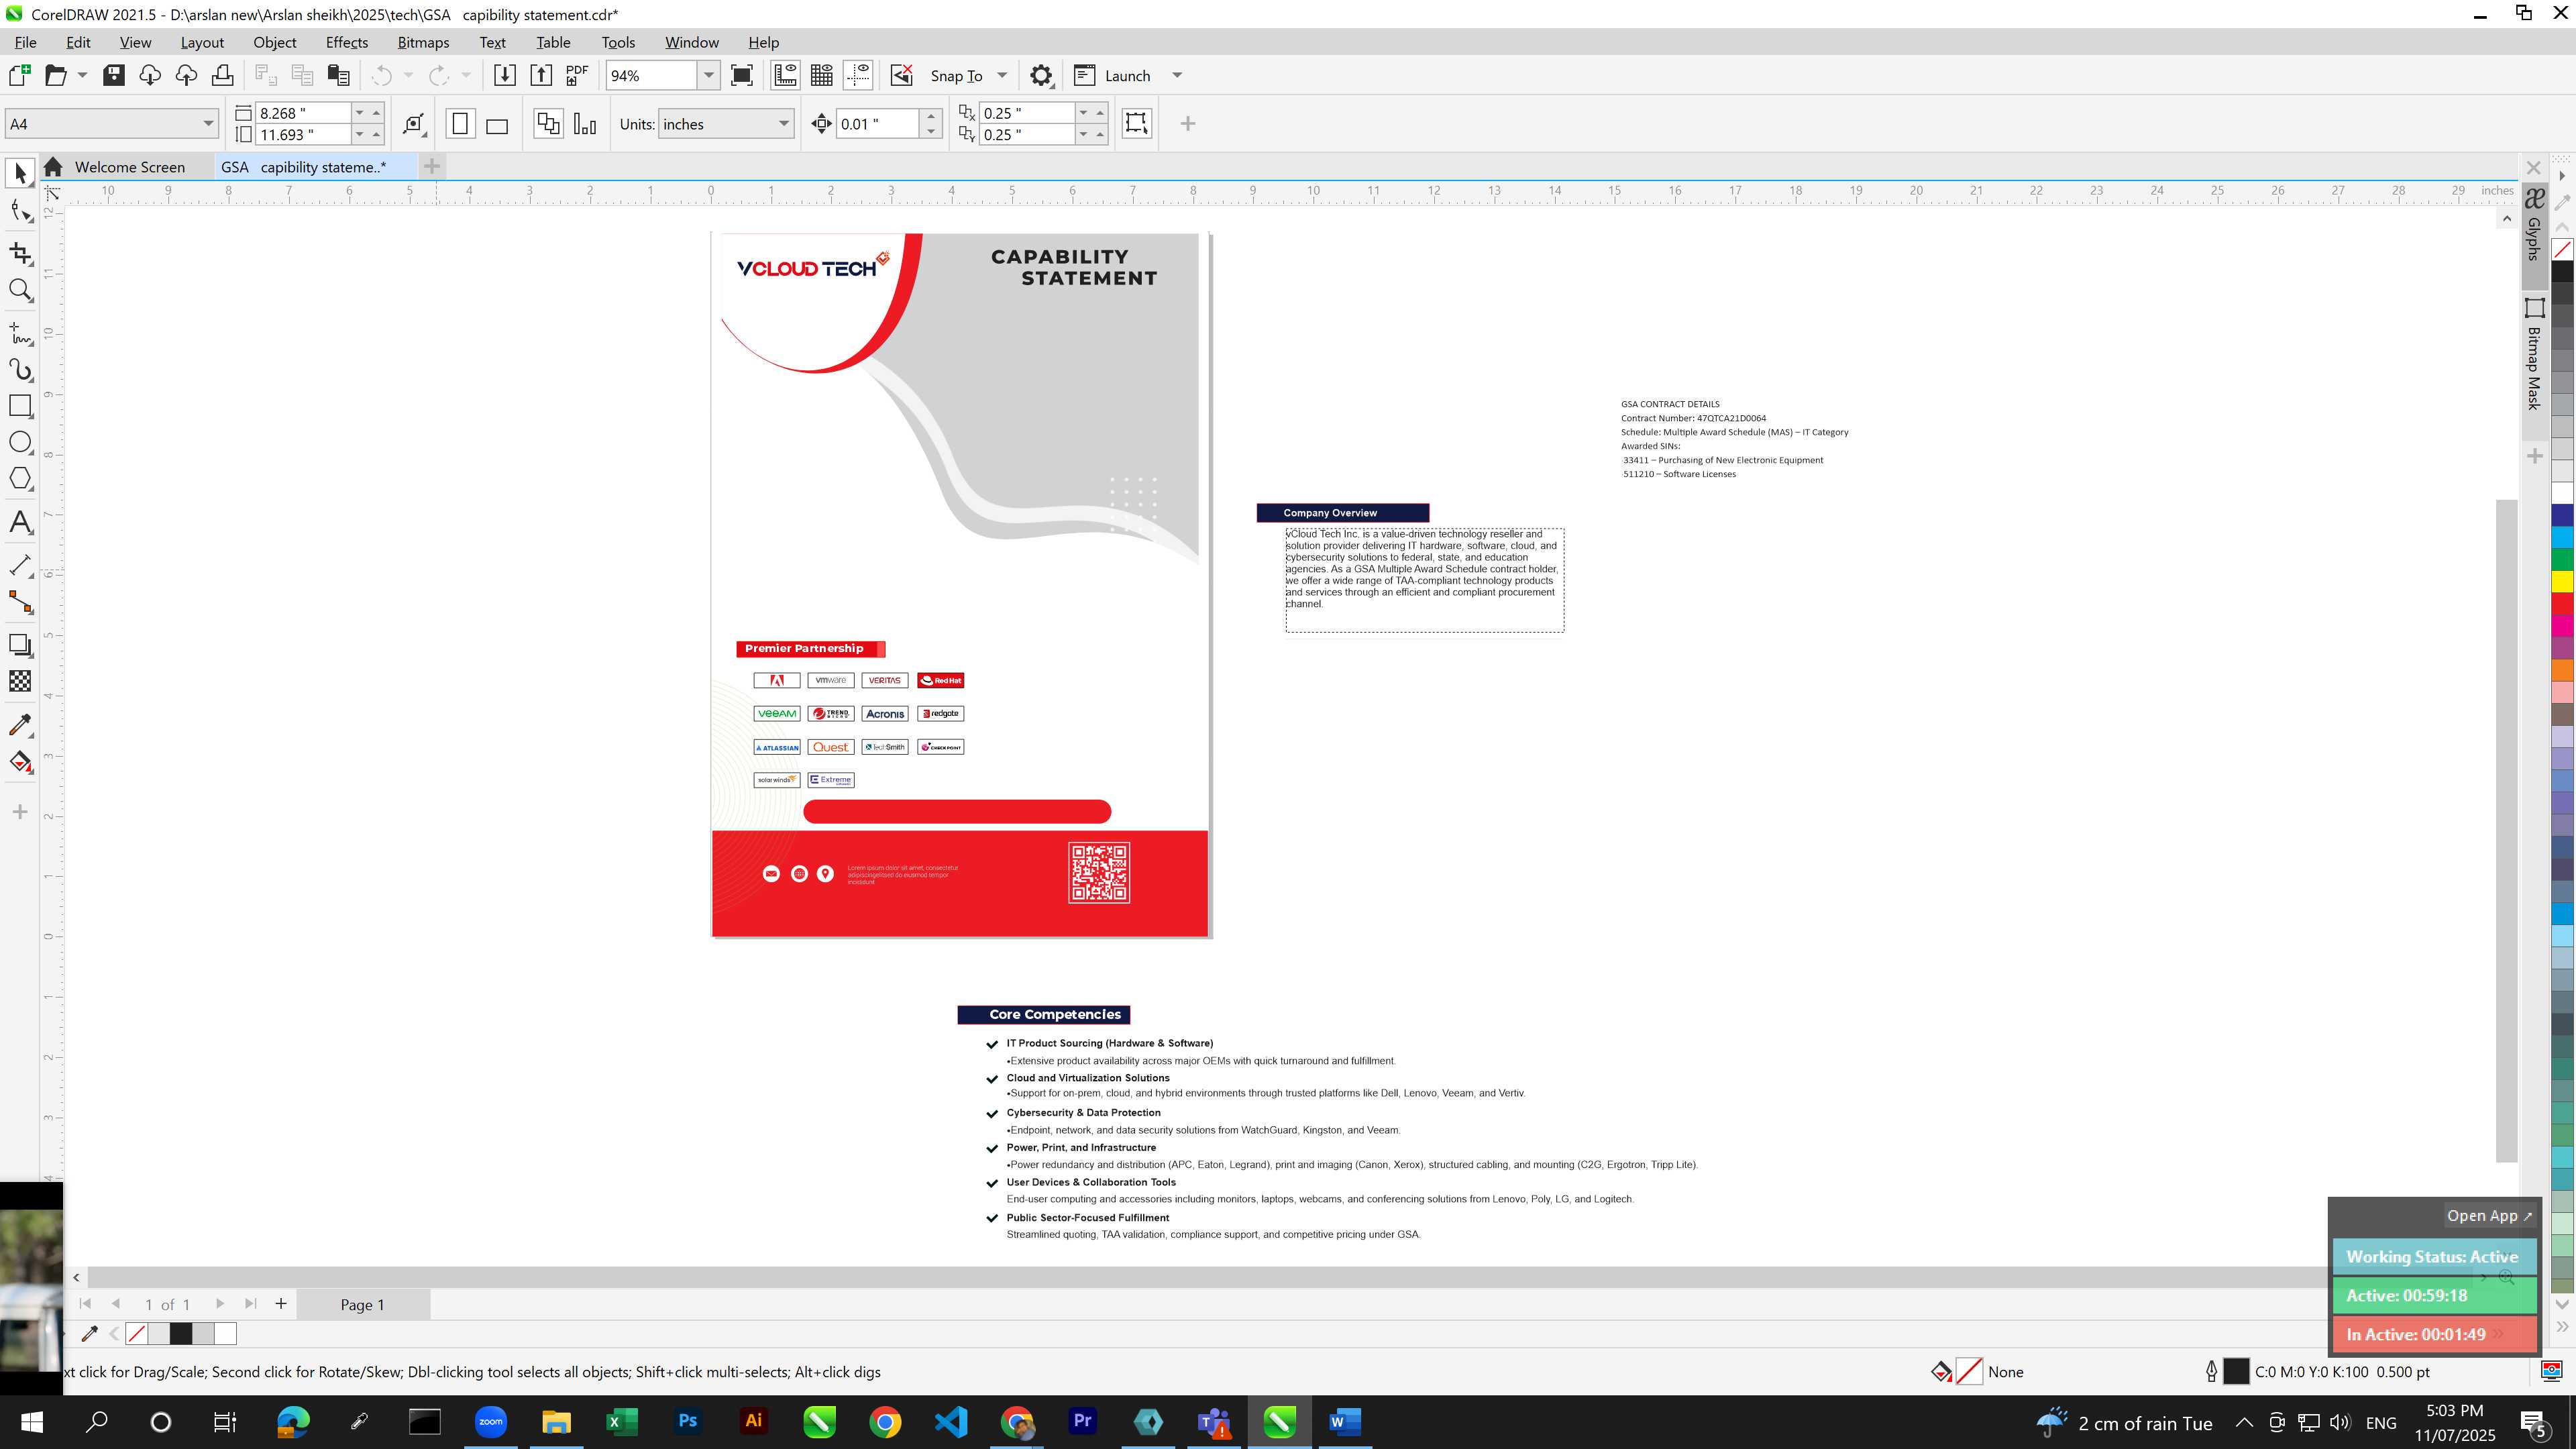Toggle Show guidelines button
This screenshot has width=2576, height=1449.
(x=858, y=75)
